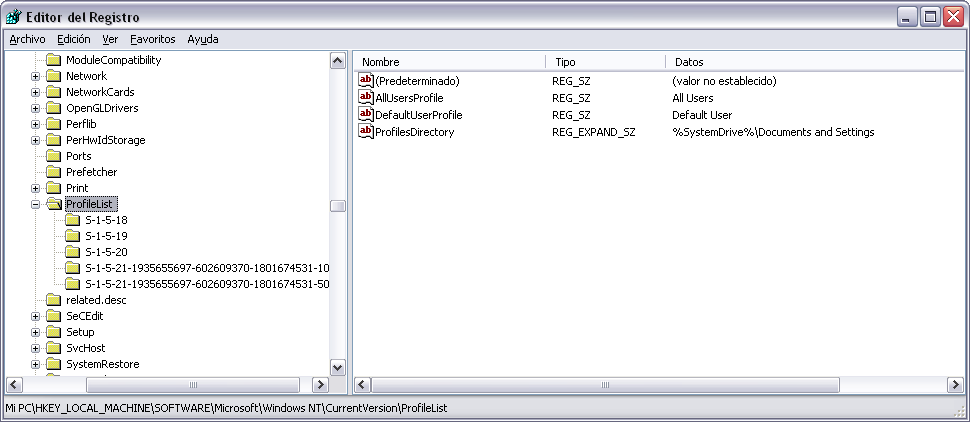Select the S-1-5-19 key
Image resolution: width=970 pixels, height=422 pixels.
106,236
